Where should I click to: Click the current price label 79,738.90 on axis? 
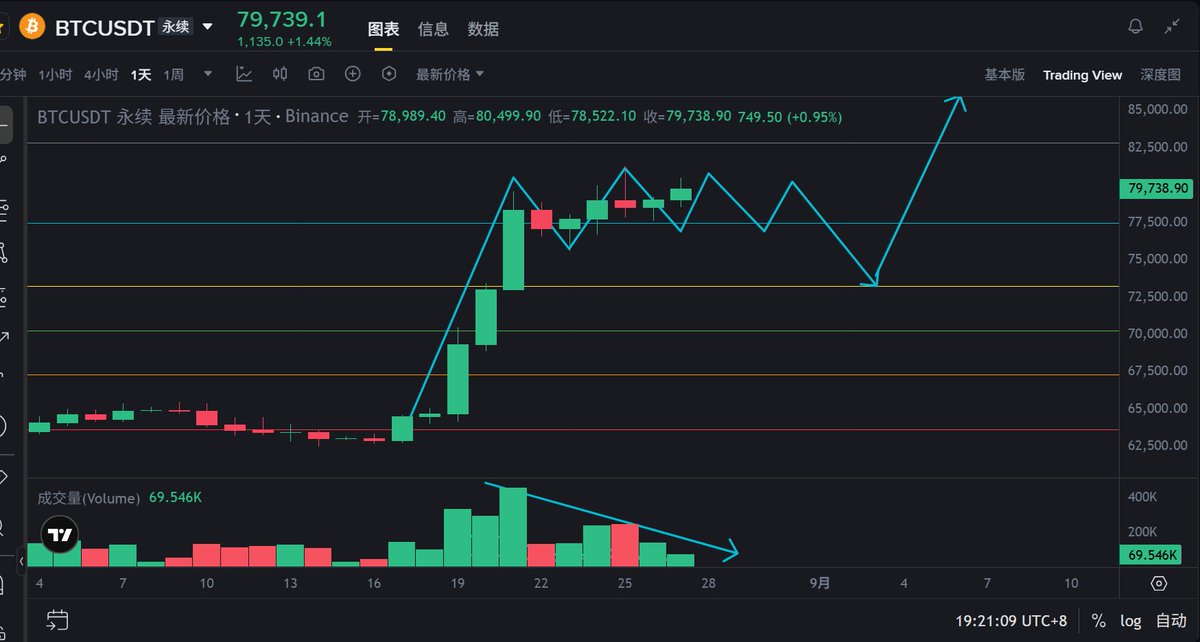(x=1157, y=188)
